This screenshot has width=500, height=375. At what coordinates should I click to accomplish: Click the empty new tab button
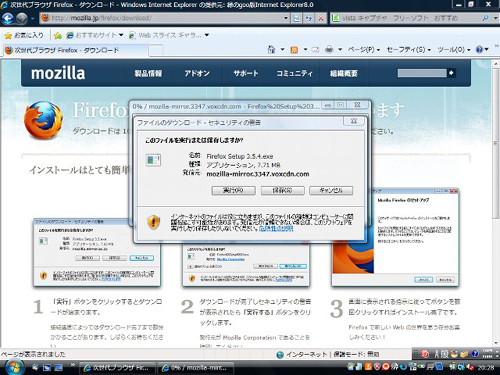coord(156,50)
